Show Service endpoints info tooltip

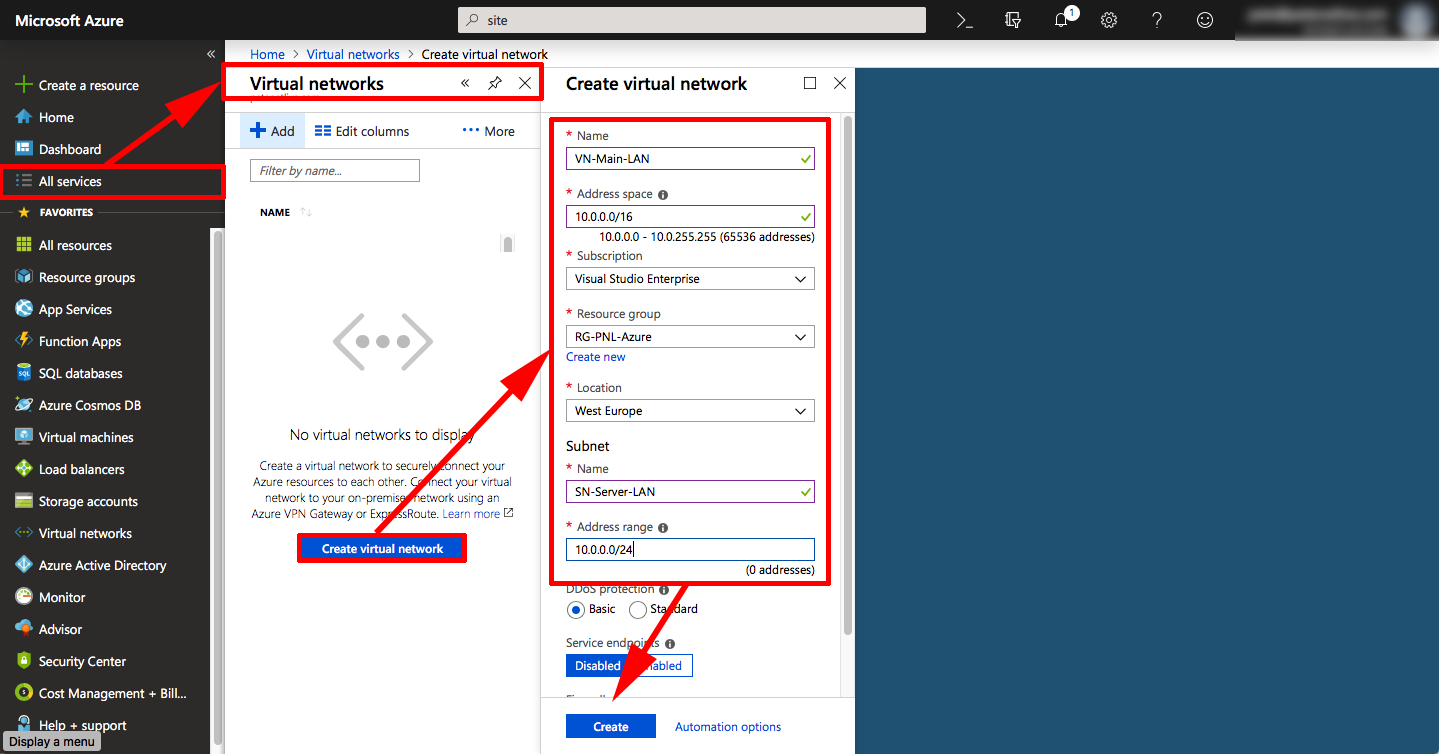click(670, 644)
